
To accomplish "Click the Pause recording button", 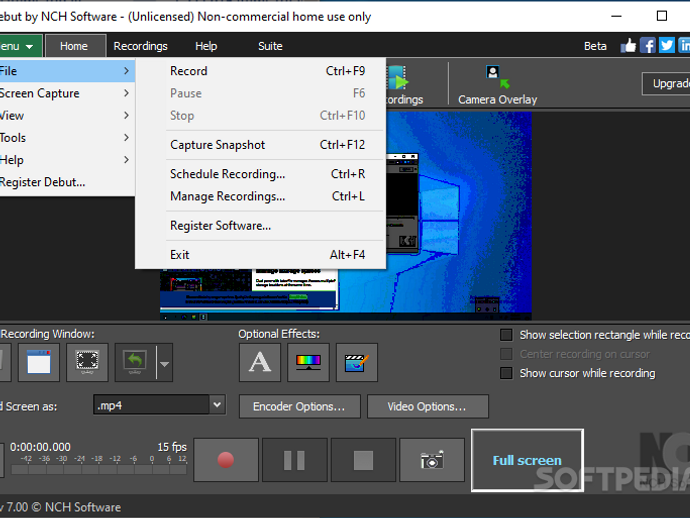I will (294, 460).
